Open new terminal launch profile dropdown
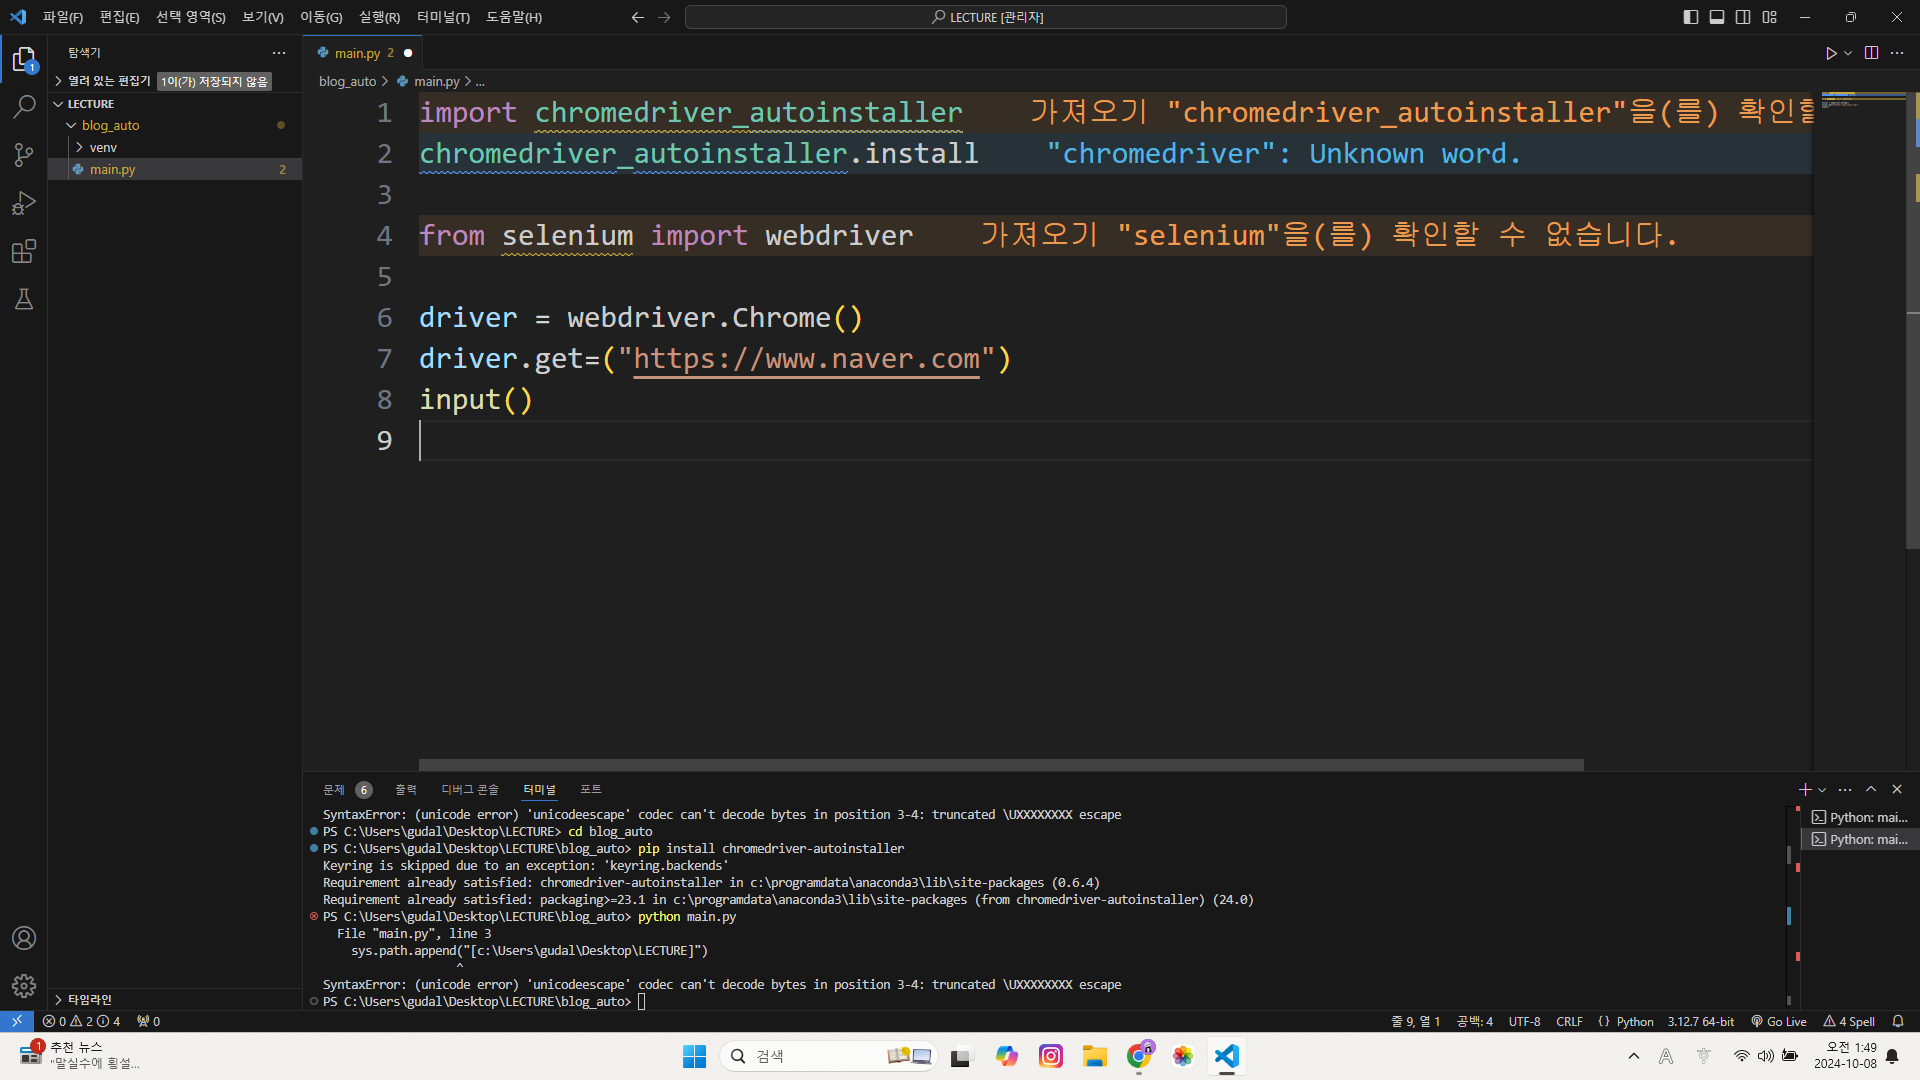The width and height of the screenshot is (1920, 1080). click(x=1822, y=790)
